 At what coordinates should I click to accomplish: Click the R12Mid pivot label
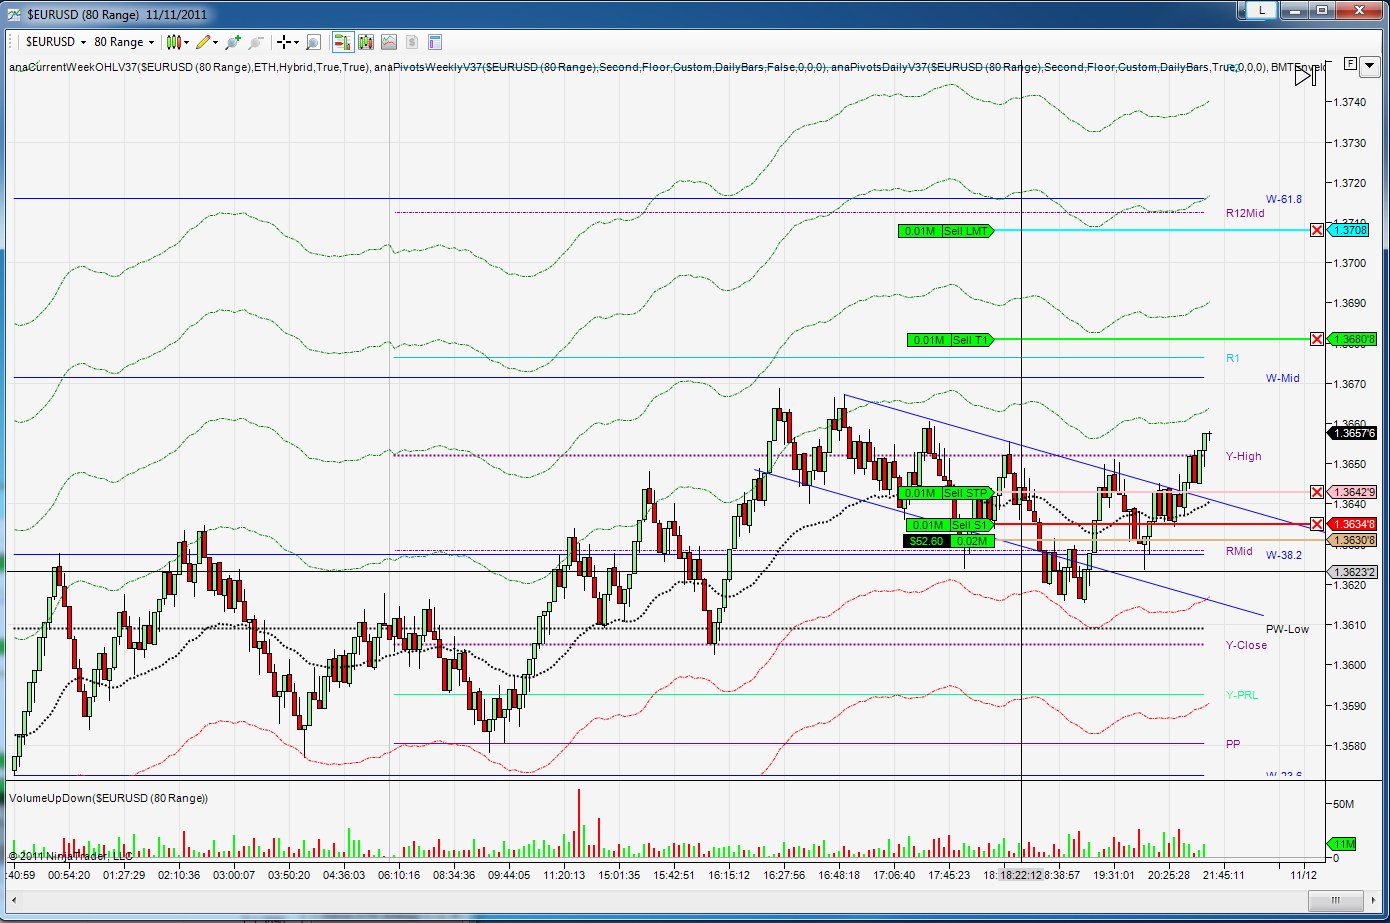point(1245,213)
